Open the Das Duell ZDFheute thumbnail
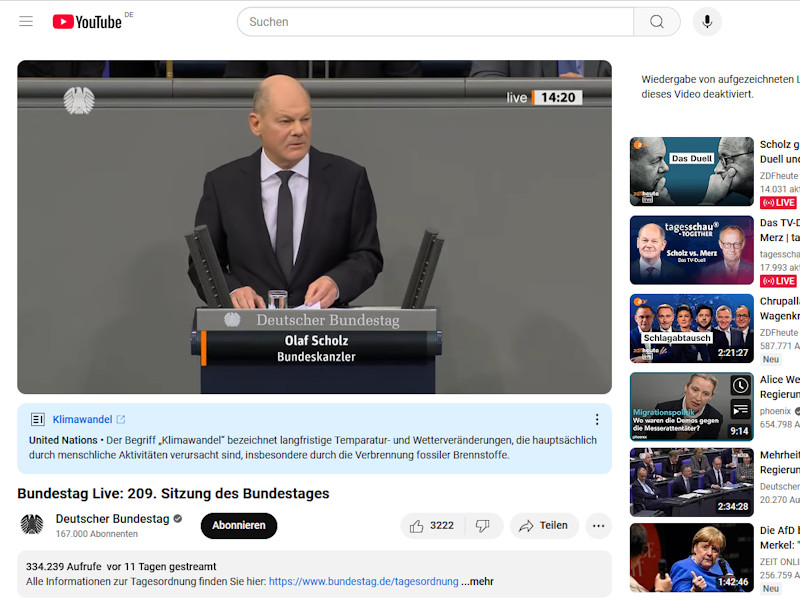This screenshot has height=600, width=800. click(691, 171)
